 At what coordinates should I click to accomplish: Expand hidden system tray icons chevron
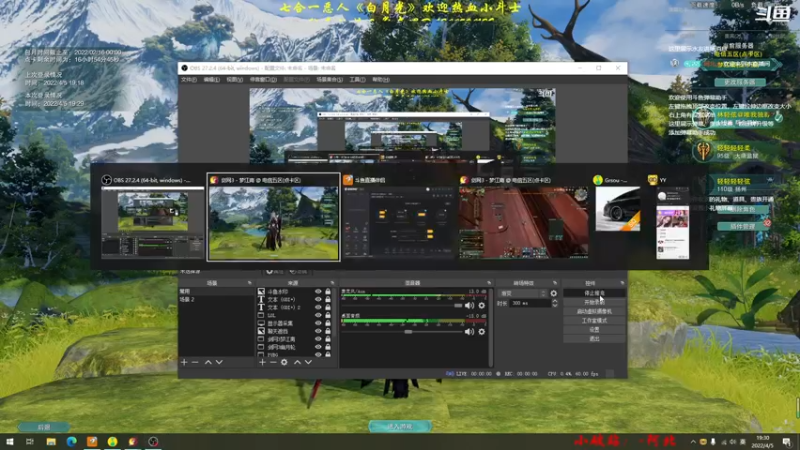click(693, 442)
